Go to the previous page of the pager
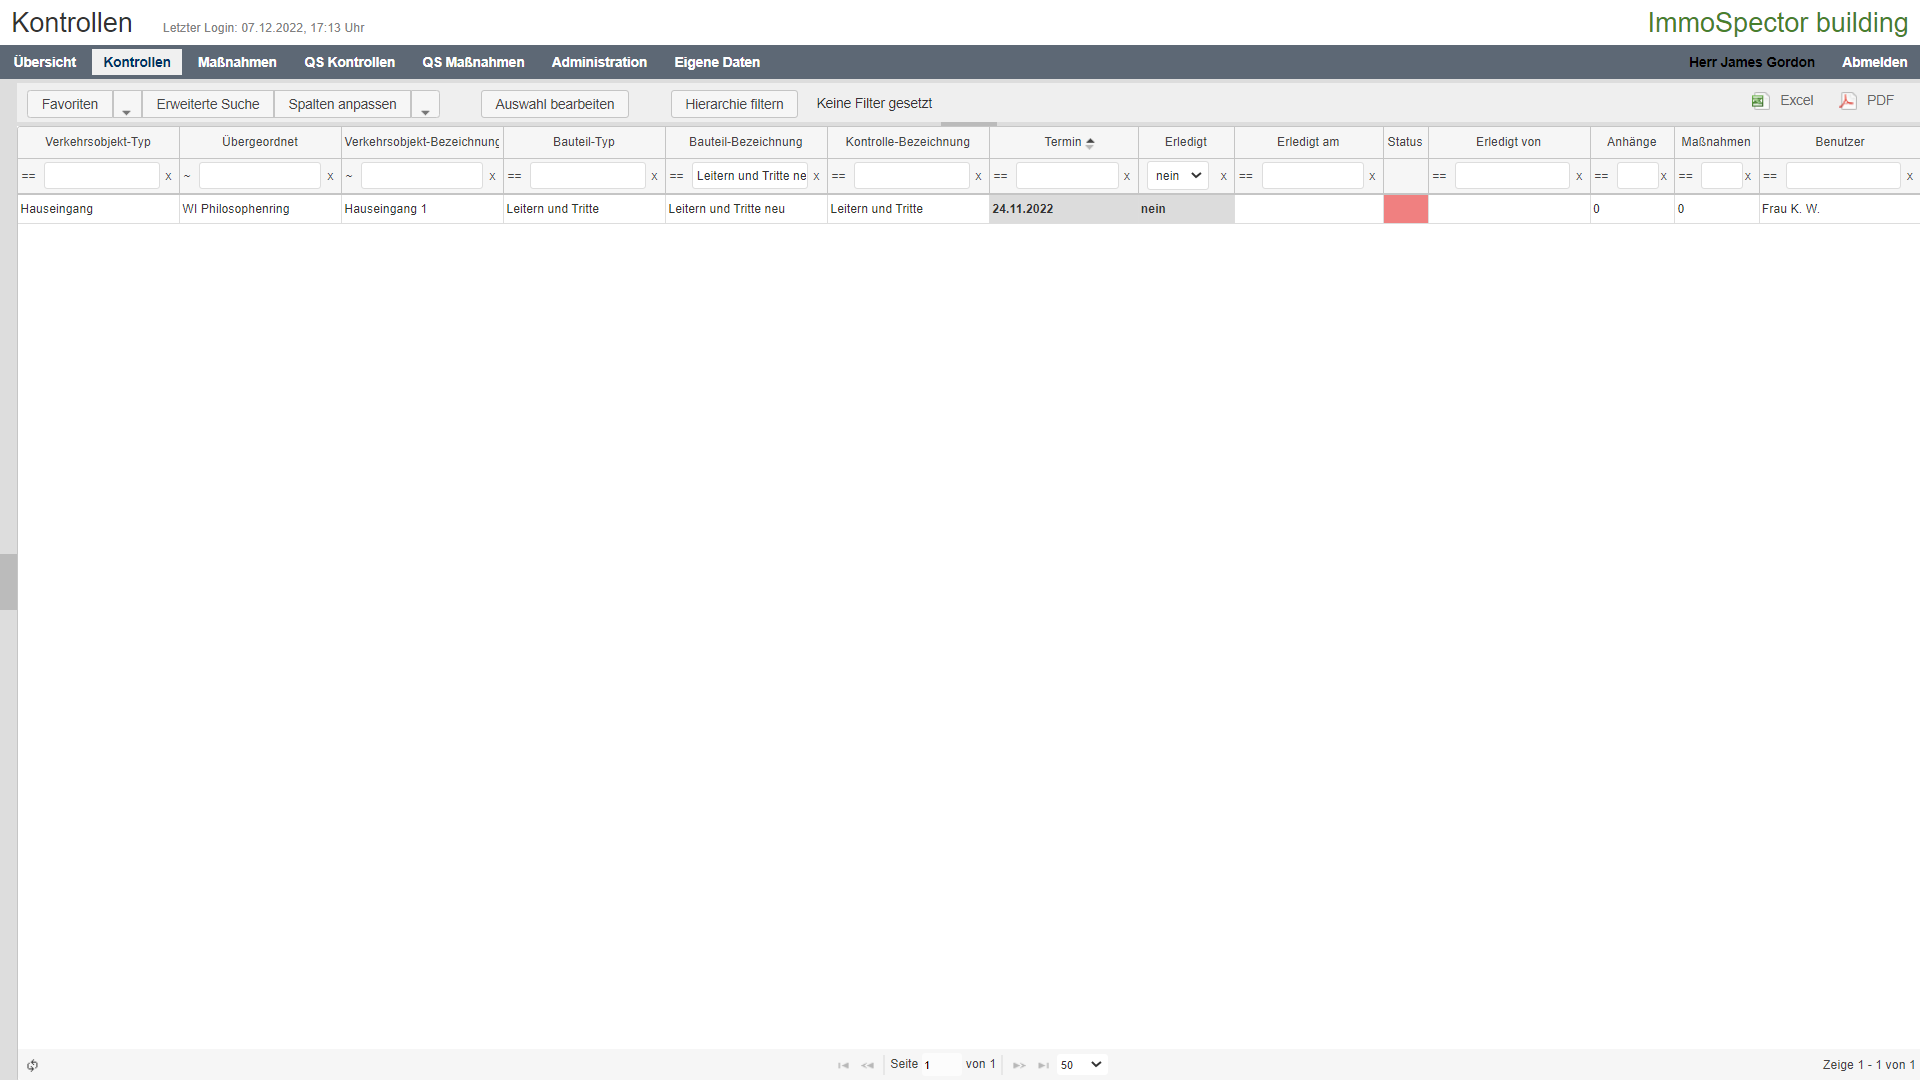This screenshot has height=1080, width=1920. pyautogui.click(x=867, y=1065)
